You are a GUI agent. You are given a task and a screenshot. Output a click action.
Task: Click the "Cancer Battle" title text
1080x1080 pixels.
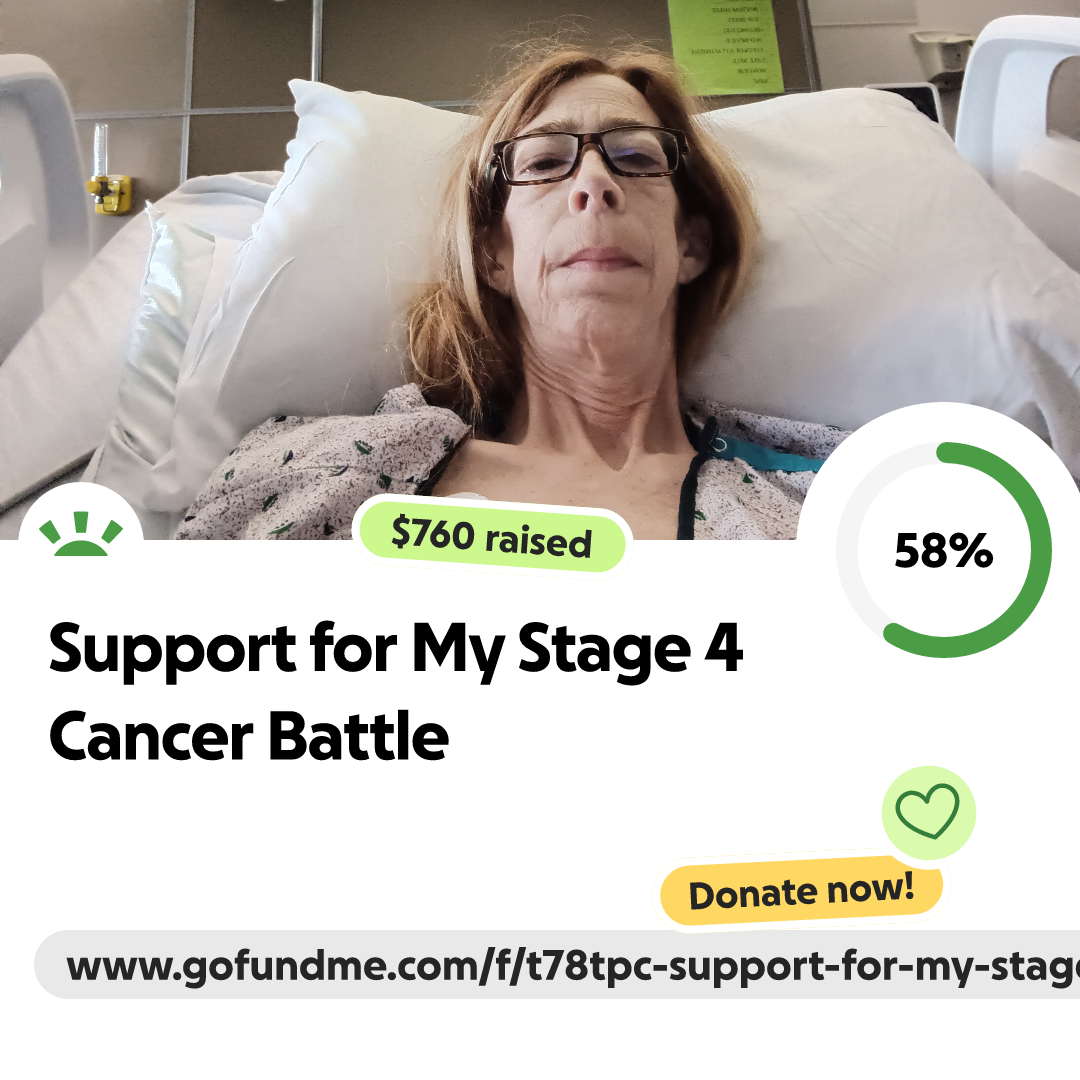point(249,737)
